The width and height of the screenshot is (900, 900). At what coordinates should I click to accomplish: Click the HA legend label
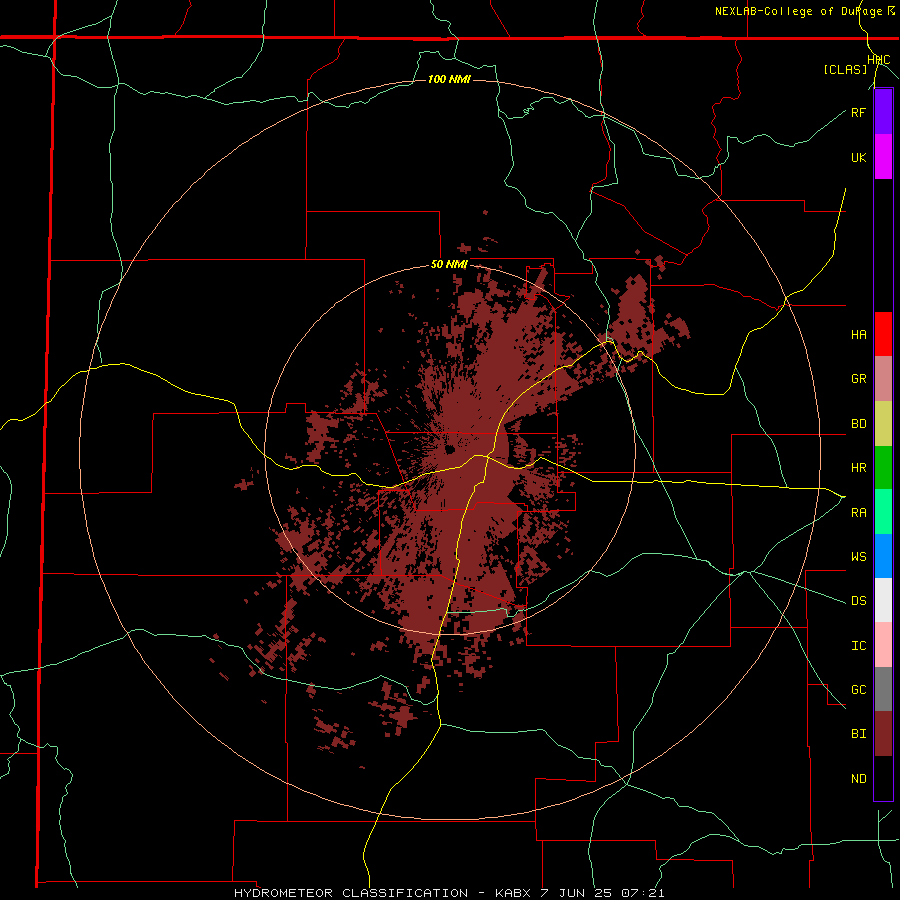pyautogui.click(x=858, y=335)
